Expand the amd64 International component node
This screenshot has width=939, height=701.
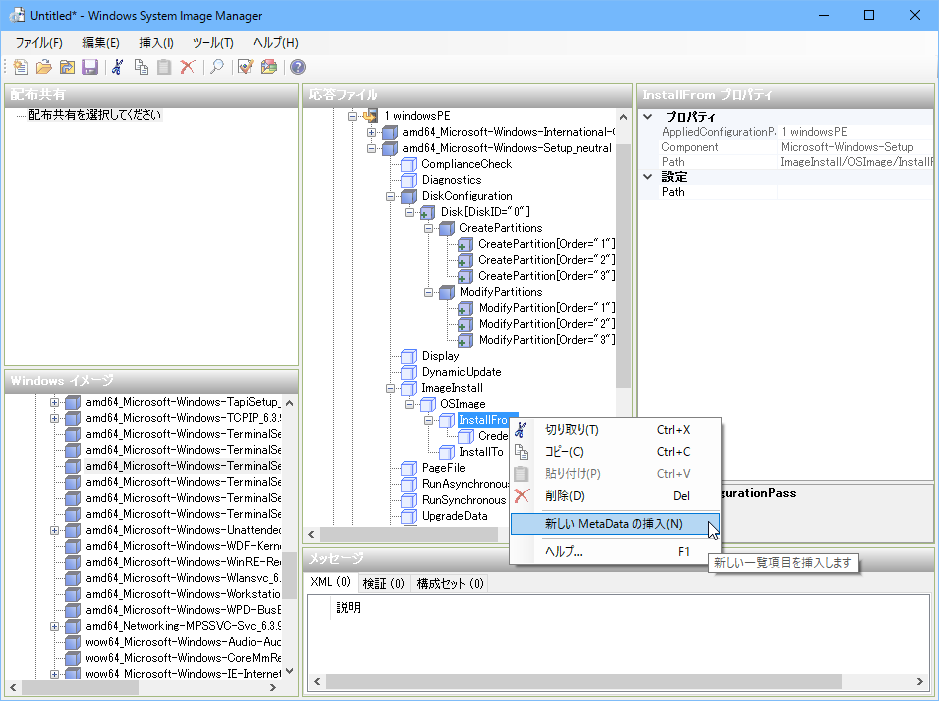[371, 132]
